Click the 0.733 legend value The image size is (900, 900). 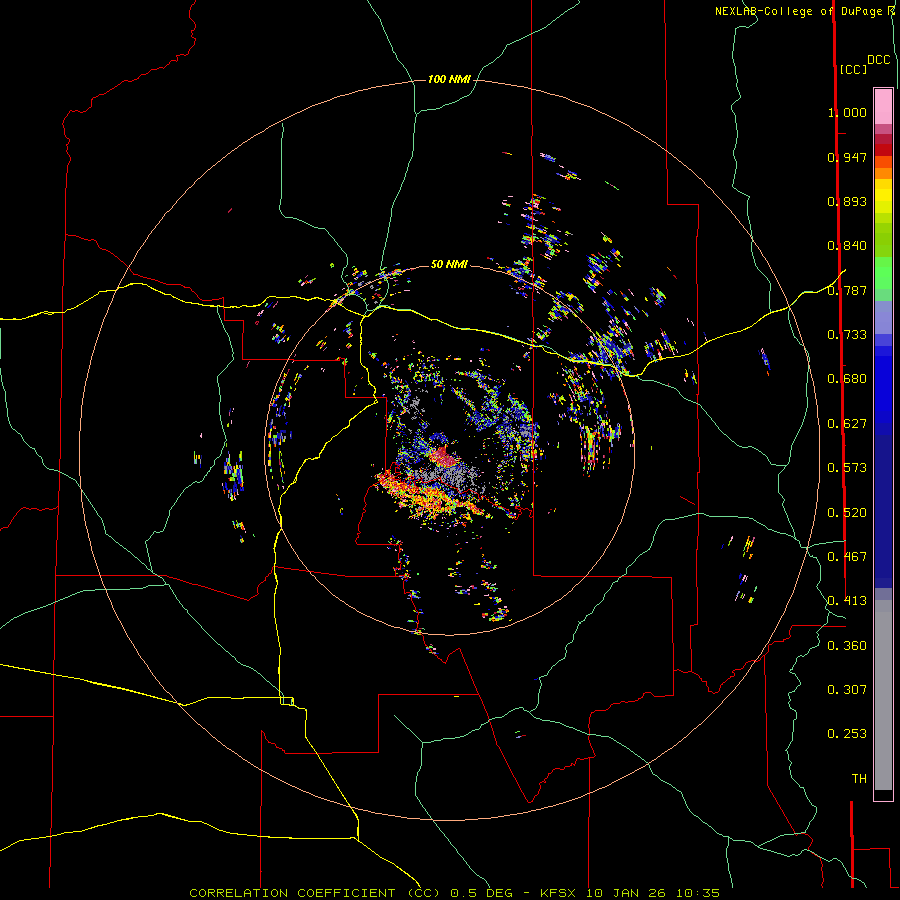click(847, 335)
